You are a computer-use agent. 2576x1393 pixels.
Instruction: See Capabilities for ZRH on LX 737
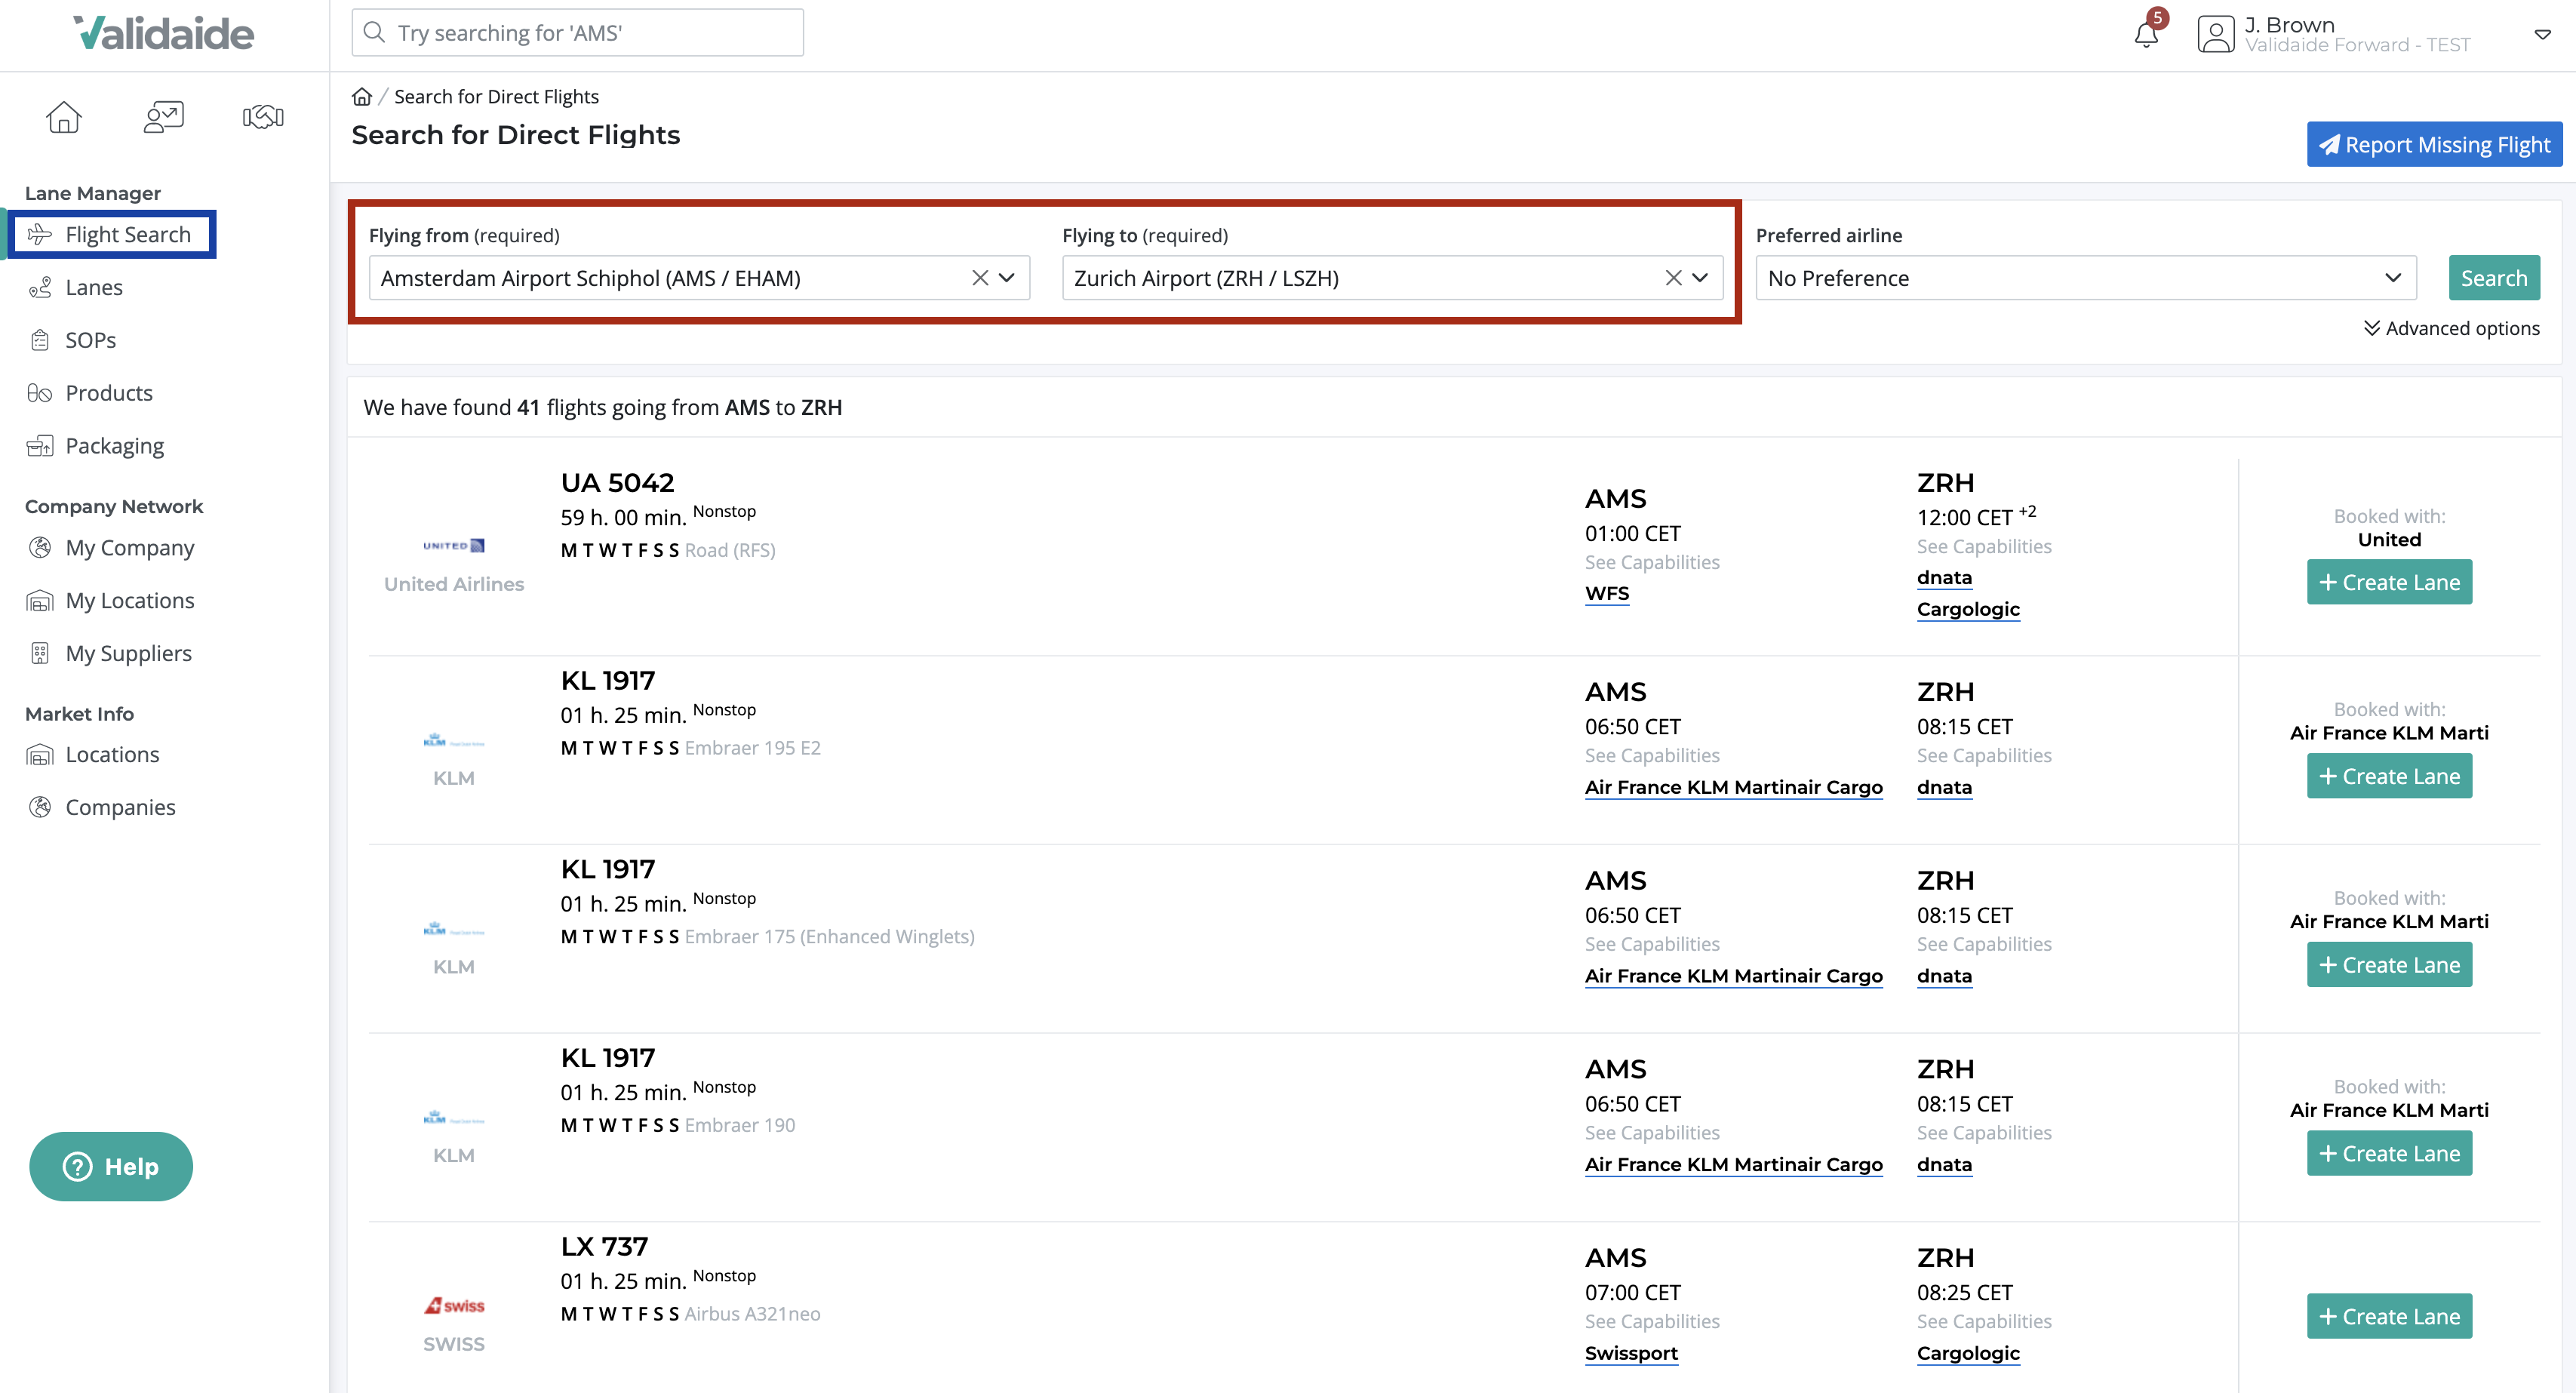pos(1984,1321)
